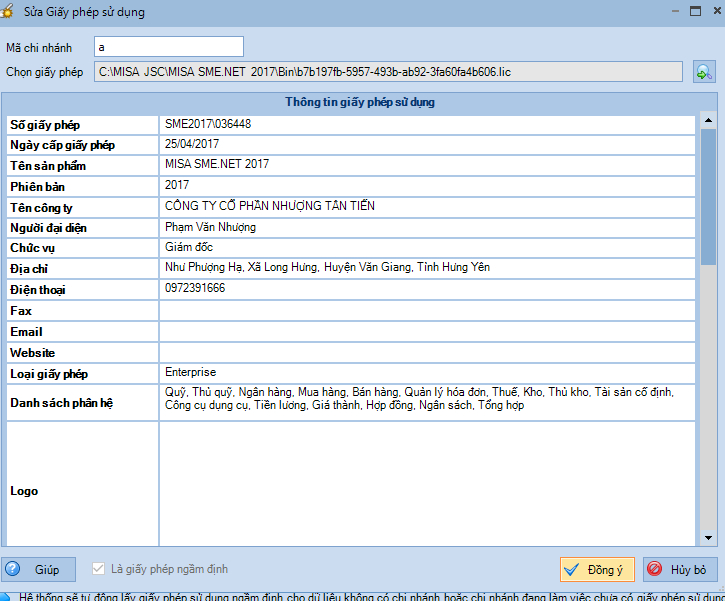The height and width of the screenshot is (601, 725).
Task: Maximize the license dialog window
Action: click(x=689, y=11)
